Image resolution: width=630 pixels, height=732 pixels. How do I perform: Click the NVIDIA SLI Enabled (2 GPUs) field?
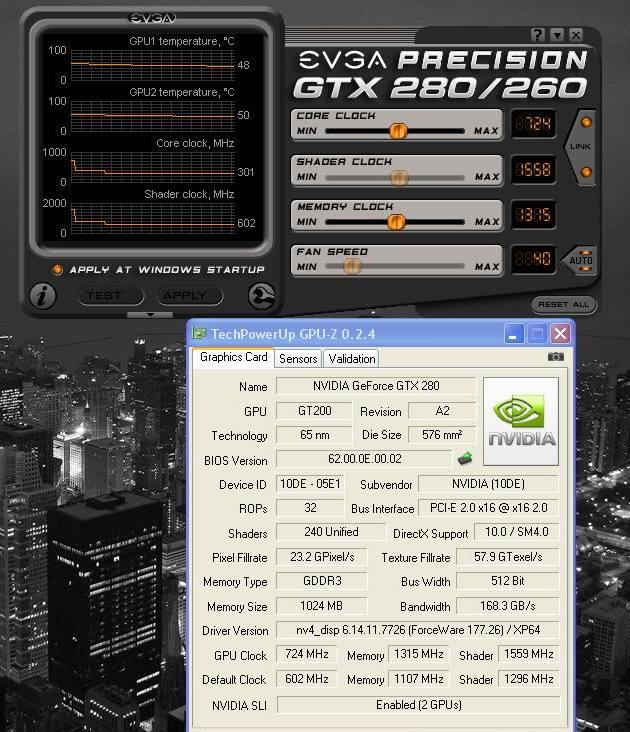pyautogui.click(x=419, y=705)
